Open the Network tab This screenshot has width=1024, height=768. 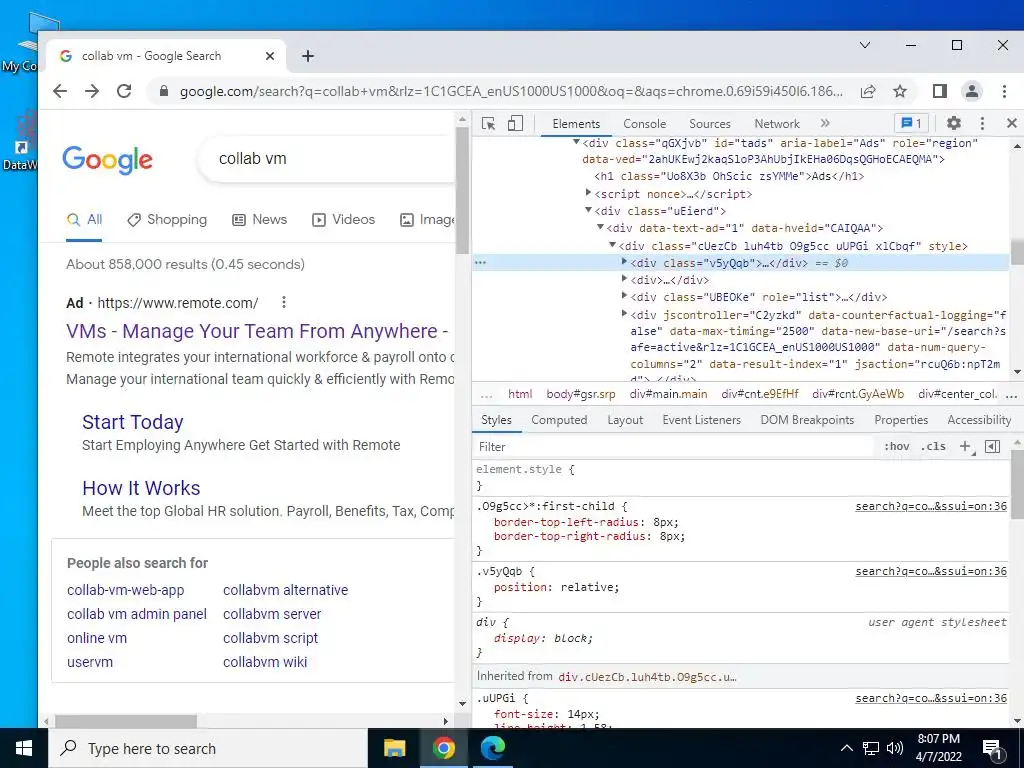pyautogui.click(x=776, y=123)
